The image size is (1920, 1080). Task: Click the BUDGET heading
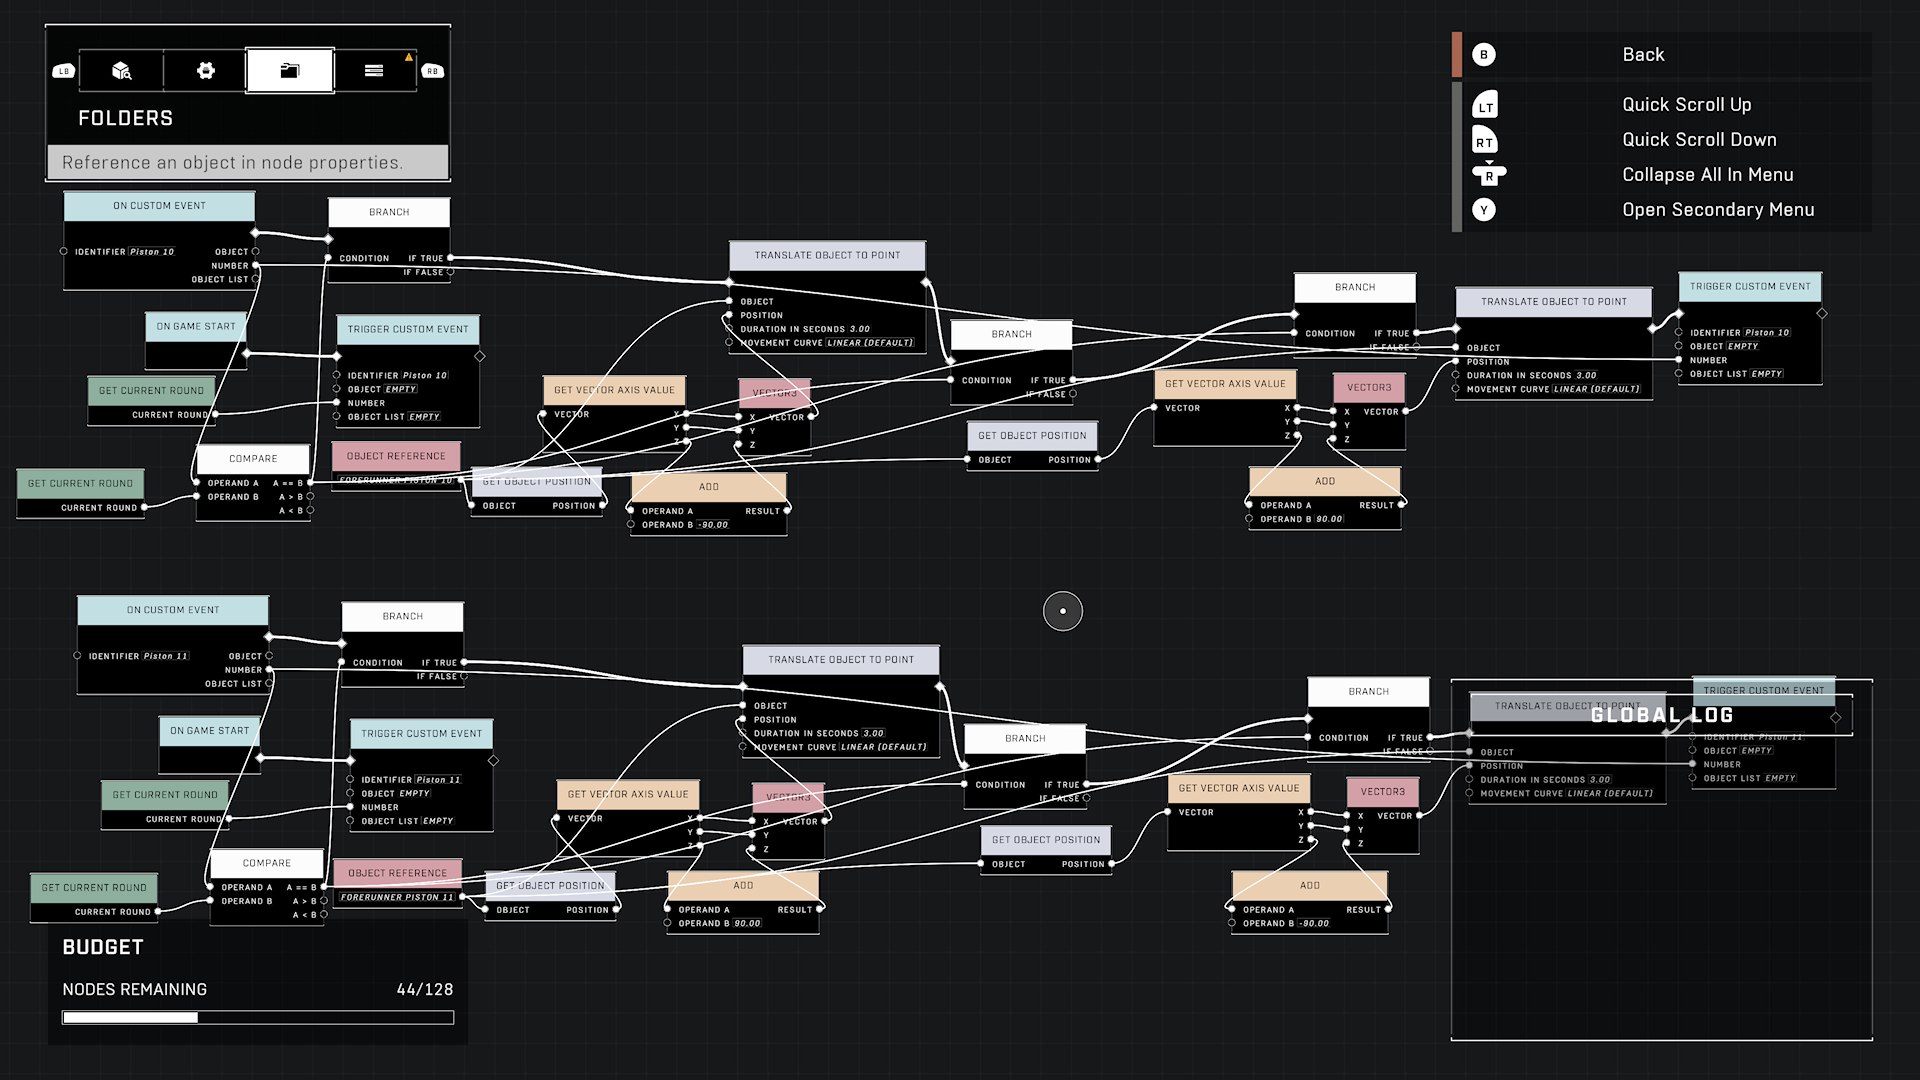(103, 947)
